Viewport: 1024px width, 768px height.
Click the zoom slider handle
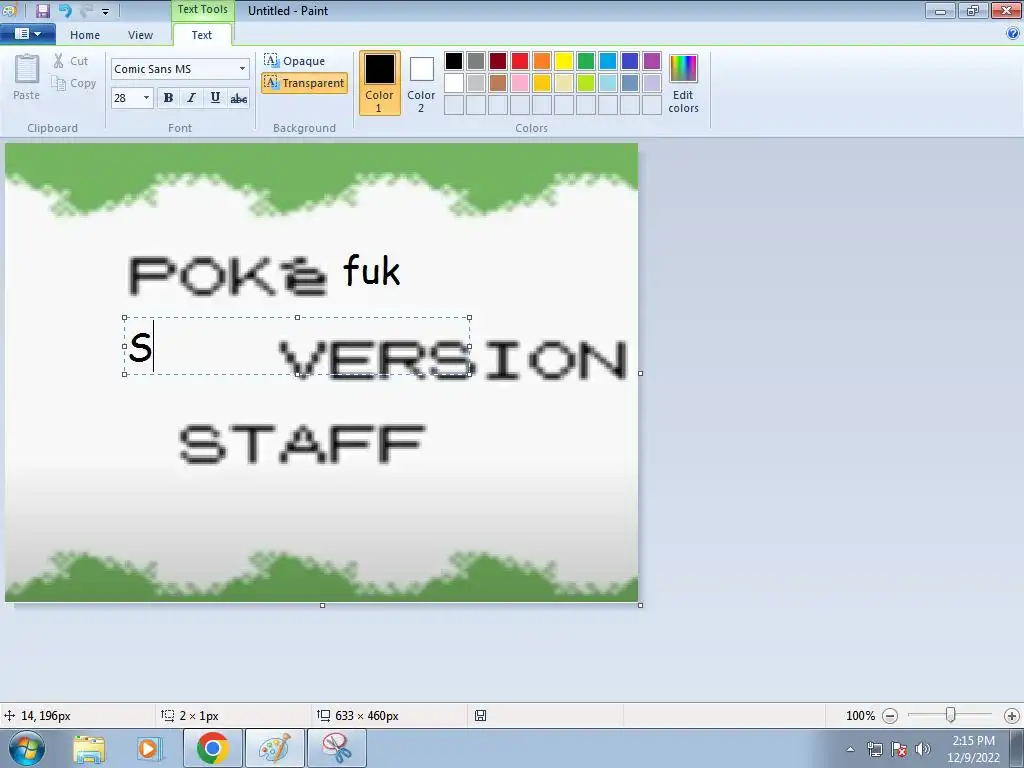951,715
